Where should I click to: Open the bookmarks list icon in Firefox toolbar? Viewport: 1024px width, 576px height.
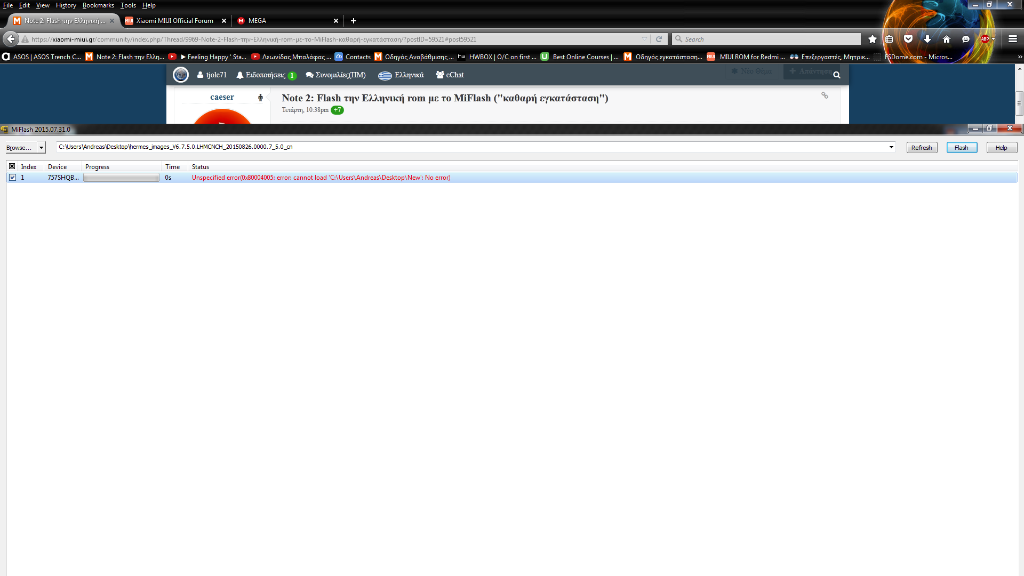(x=889, y=39)
